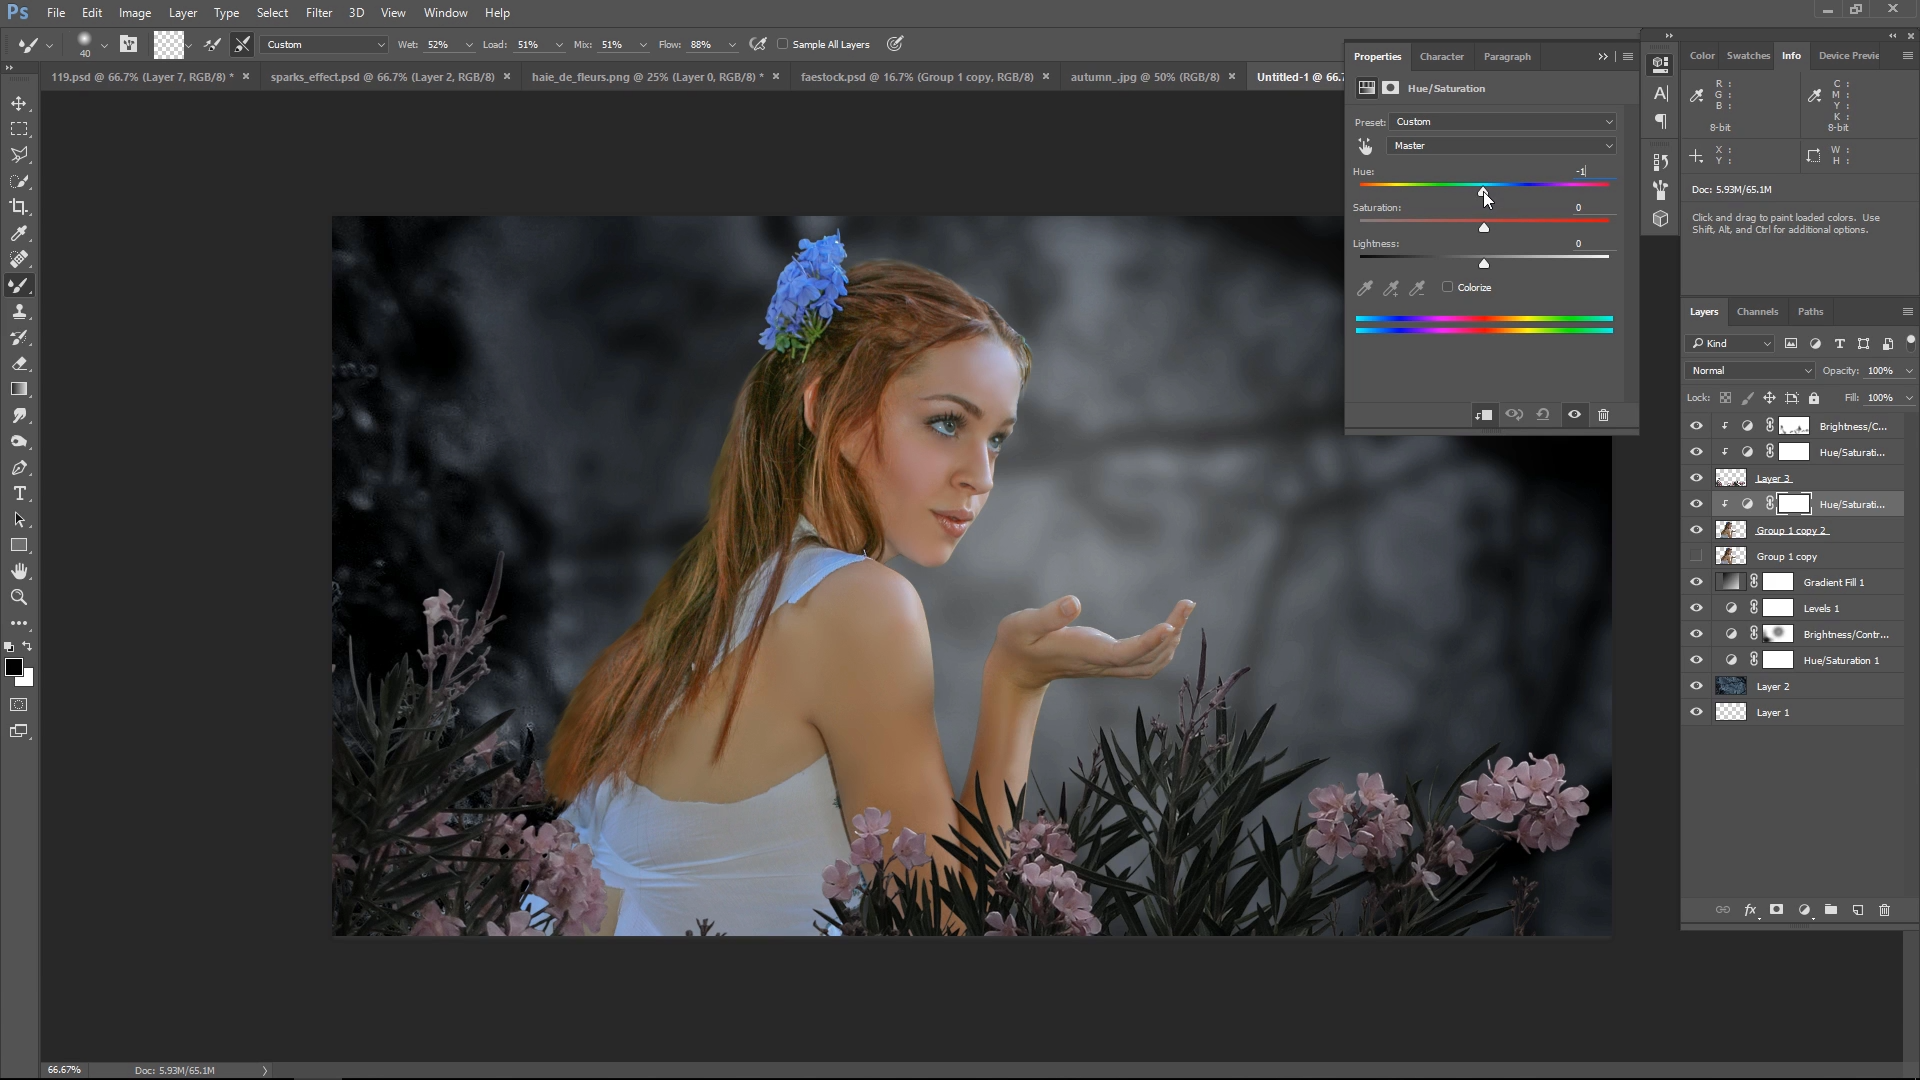The image size is (1920, 1080).
Task: Select the Quick Selection tool
Action: coord(19,181)
